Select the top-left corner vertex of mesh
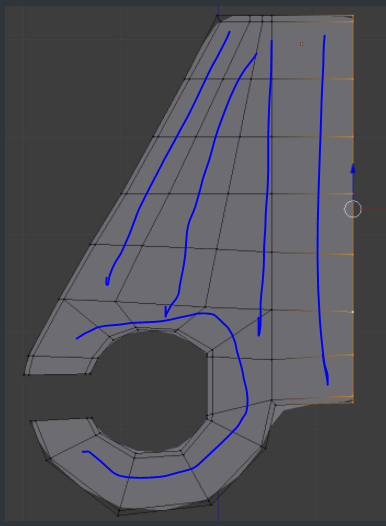This screenshot has width=386, height=526. [218, 17]
